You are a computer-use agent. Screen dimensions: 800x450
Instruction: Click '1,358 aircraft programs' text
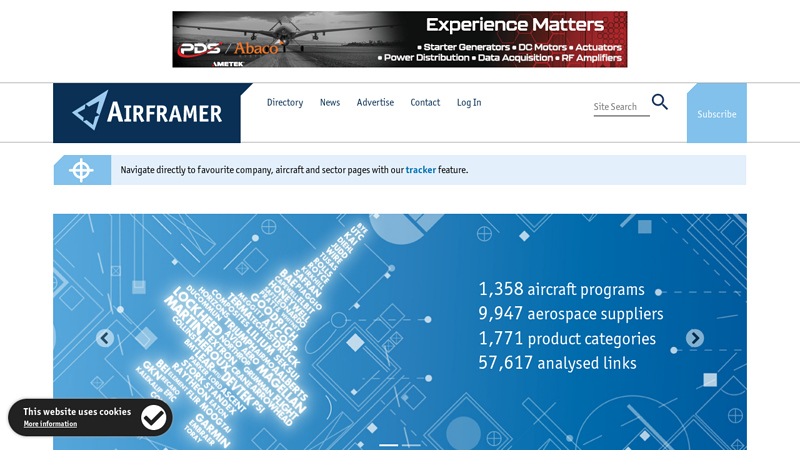click(x=561, y=289)
